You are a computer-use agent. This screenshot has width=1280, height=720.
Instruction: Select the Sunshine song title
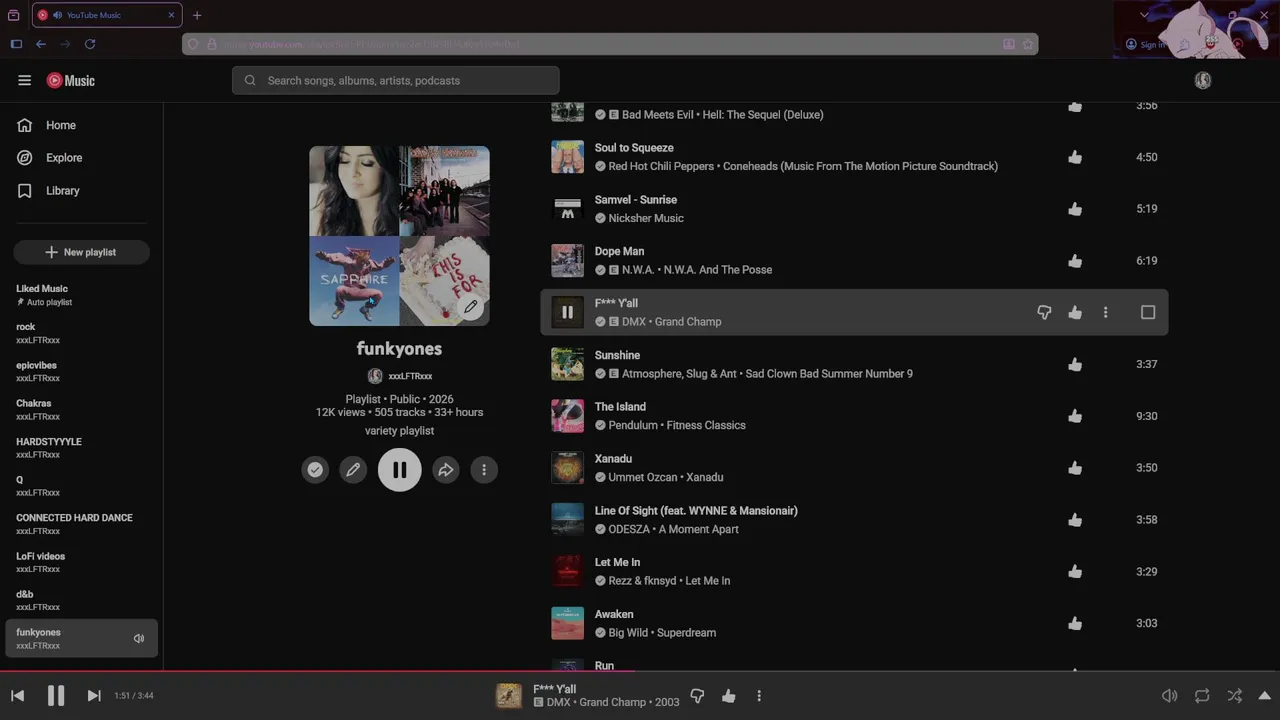(617, 355)
